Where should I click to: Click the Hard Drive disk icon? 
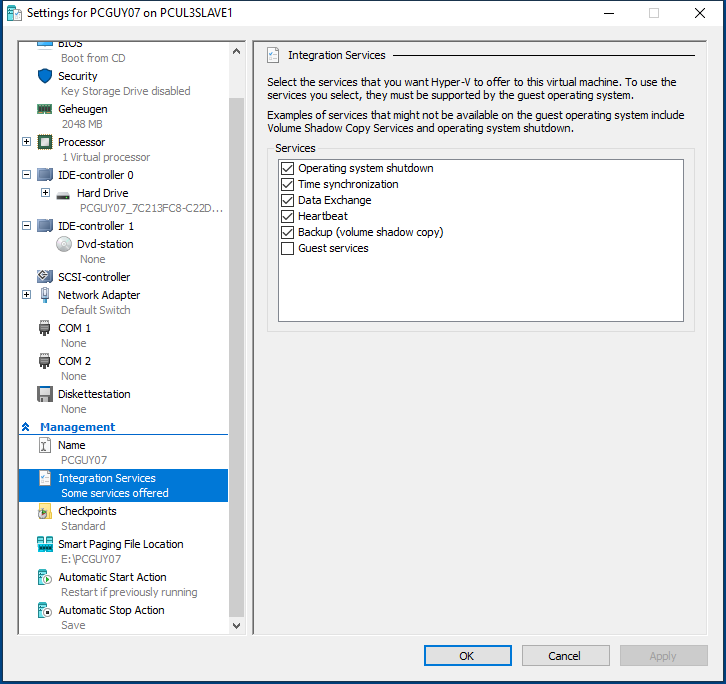[x=63, y=195]
